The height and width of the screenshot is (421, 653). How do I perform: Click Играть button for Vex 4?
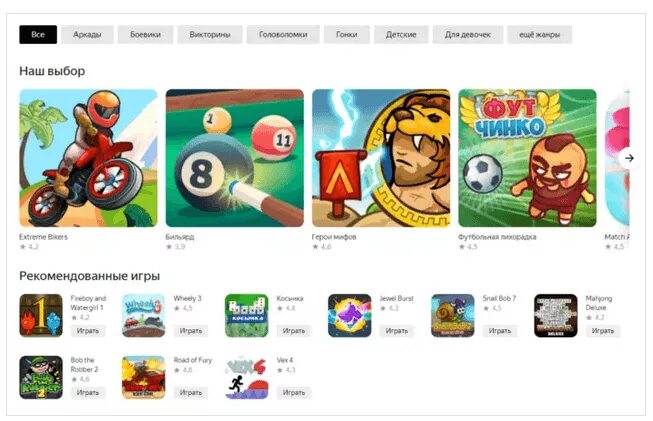pos(294,392)
